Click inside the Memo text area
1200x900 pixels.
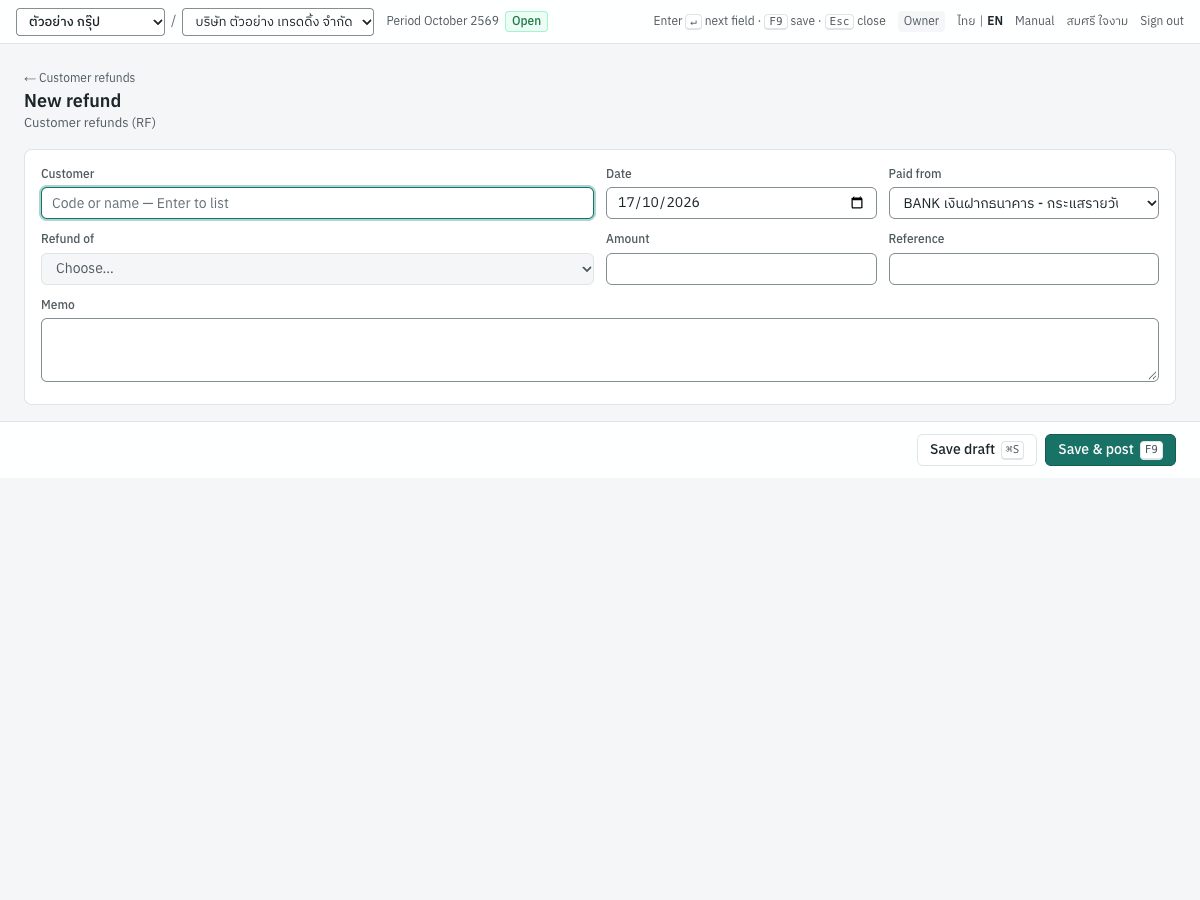600,350
